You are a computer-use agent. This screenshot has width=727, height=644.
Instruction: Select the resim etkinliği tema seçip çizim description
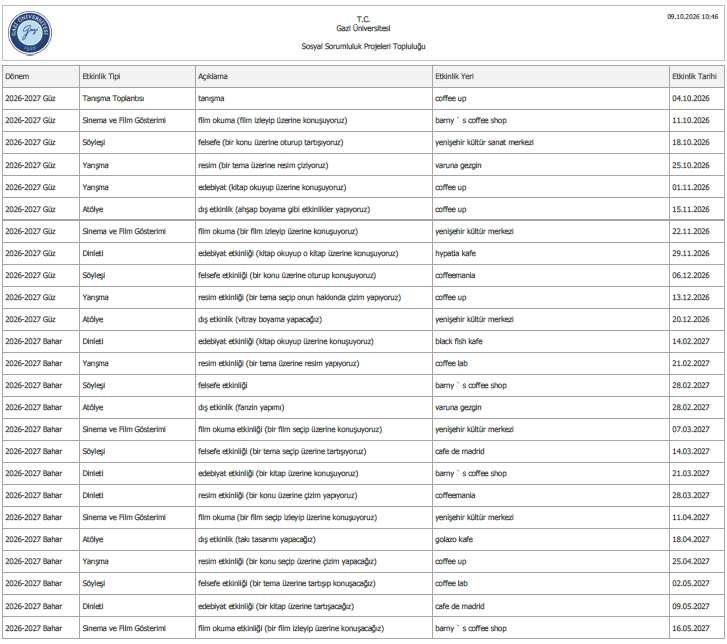coord(314,297)
